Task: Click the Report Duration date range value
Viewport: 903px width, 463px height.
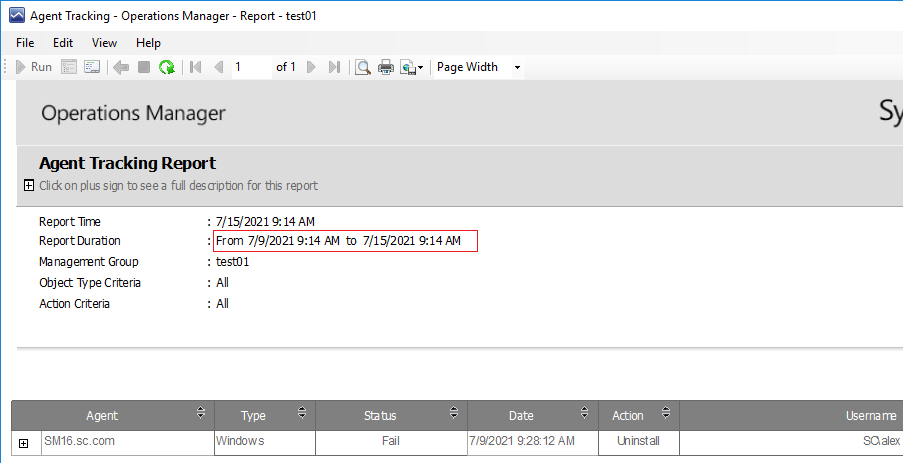Action: tap(339, 241)
